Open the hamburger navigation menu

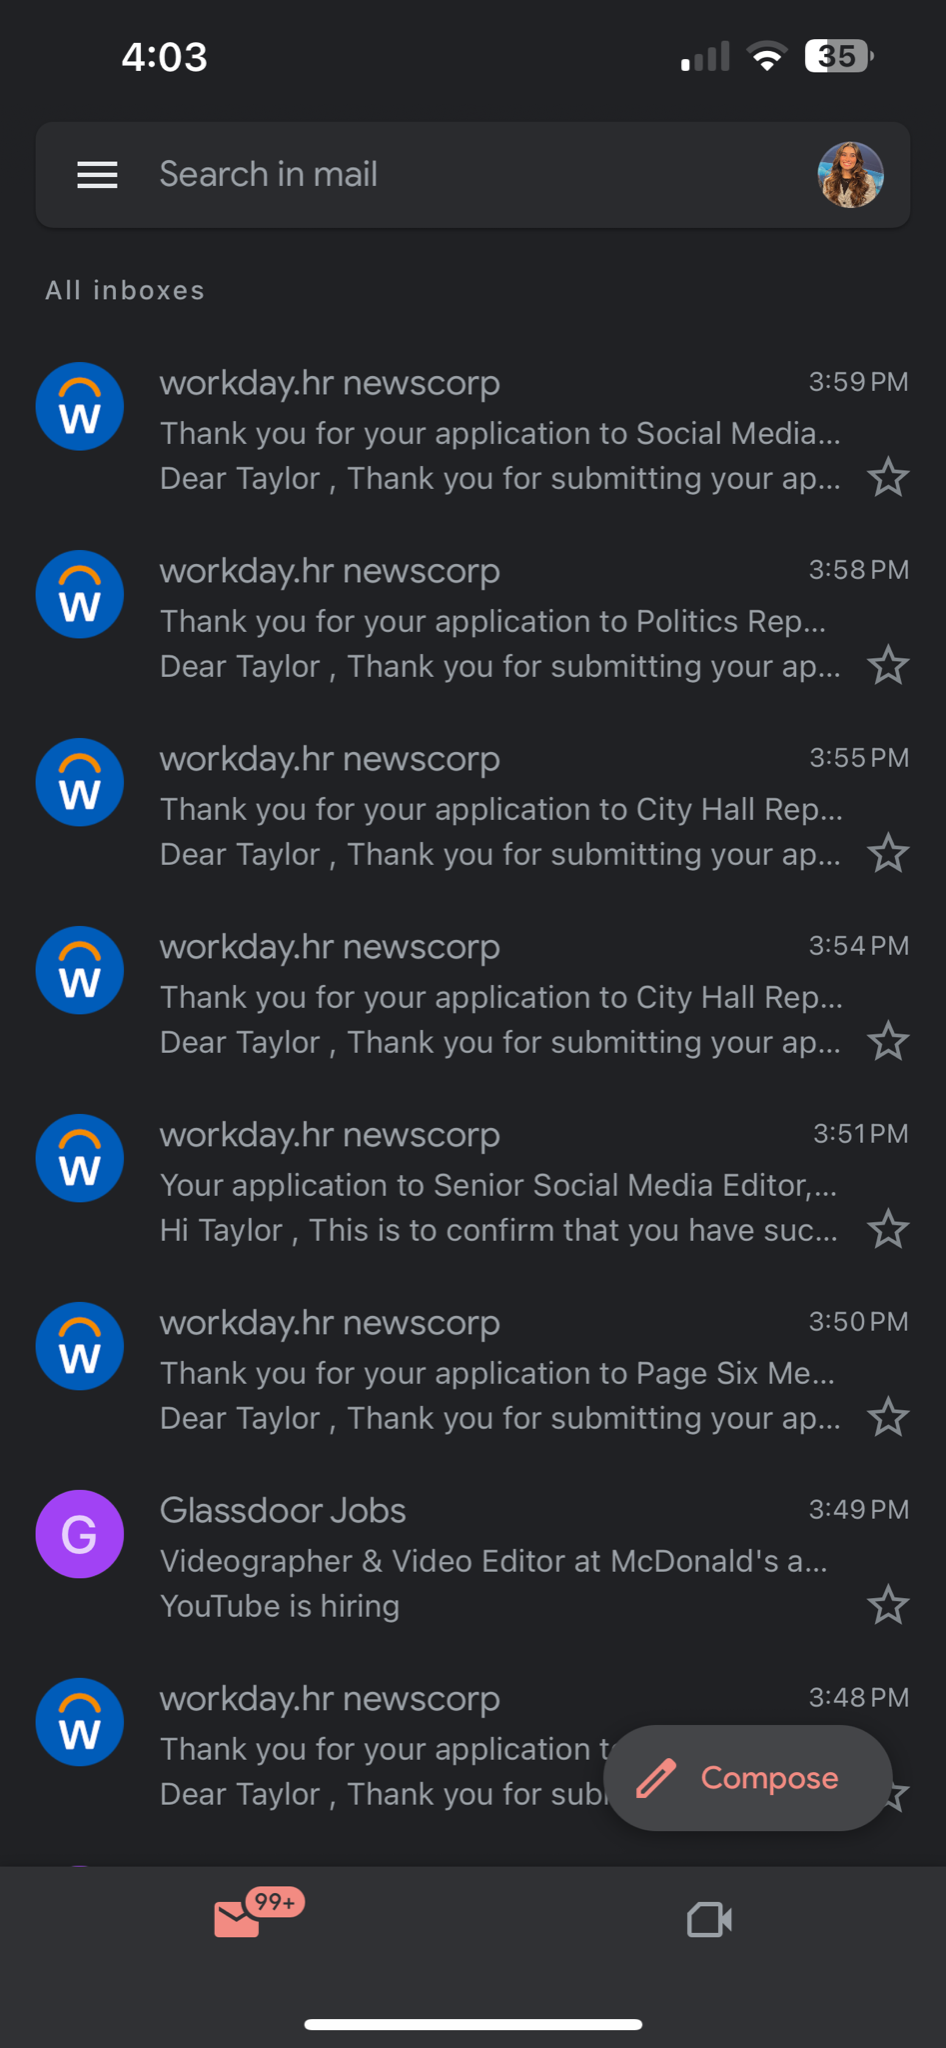[97, 175]
